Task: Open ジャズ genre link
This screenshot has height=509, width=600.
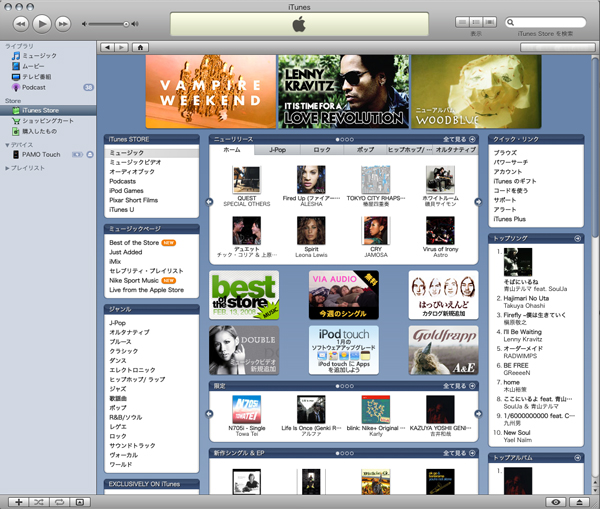Action: (x=118, y=389)
